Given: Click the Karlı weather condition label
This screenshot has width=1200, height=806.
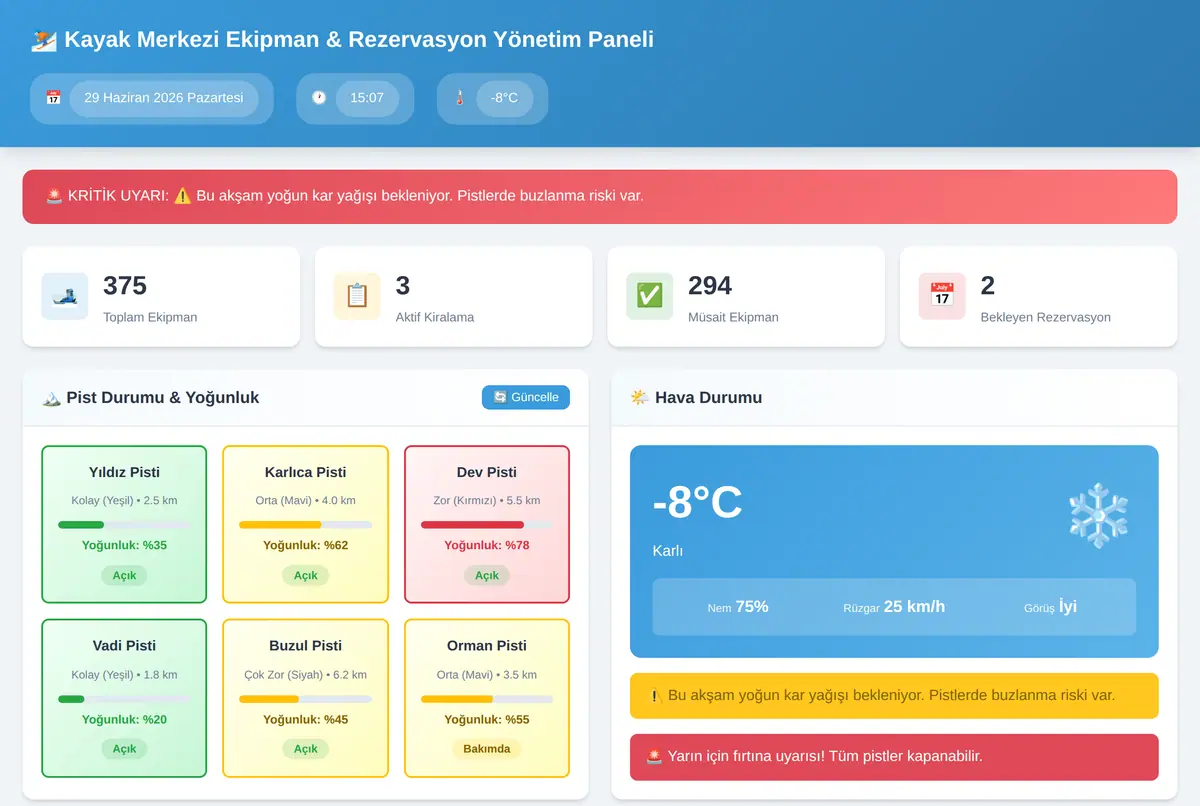Looking at the screenshot, I should click(x=668, y=551).
